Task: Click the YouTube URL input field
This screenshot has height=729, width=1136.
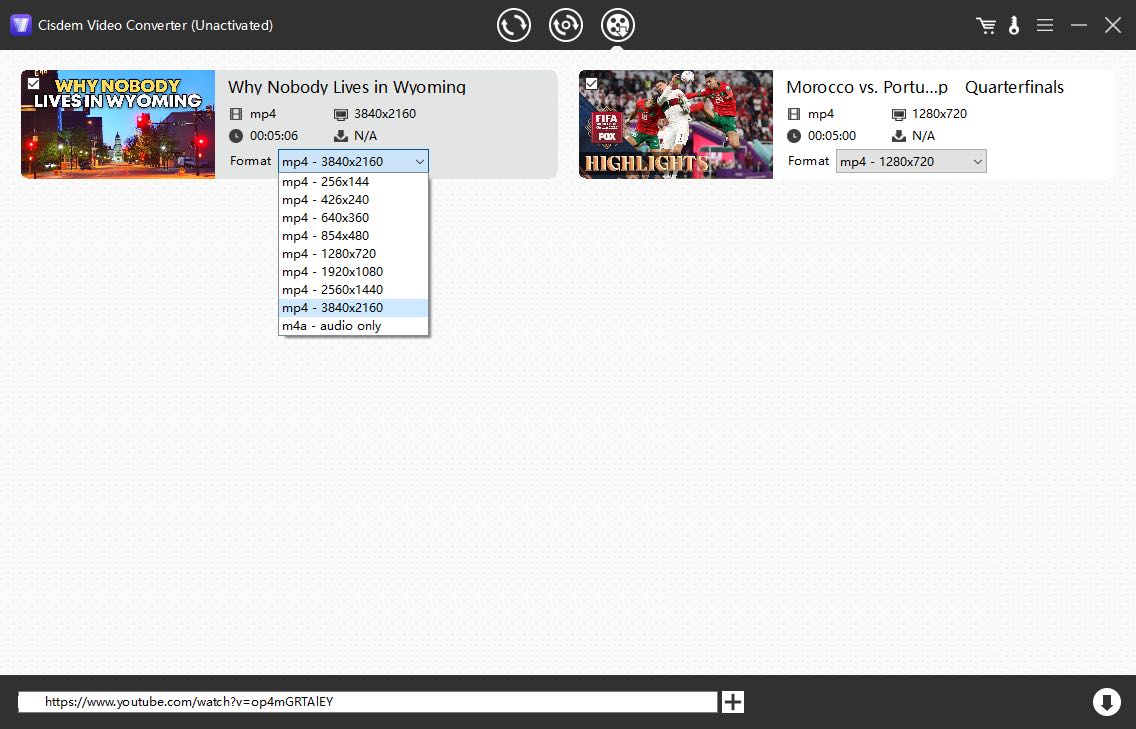Action: [367, 701]
